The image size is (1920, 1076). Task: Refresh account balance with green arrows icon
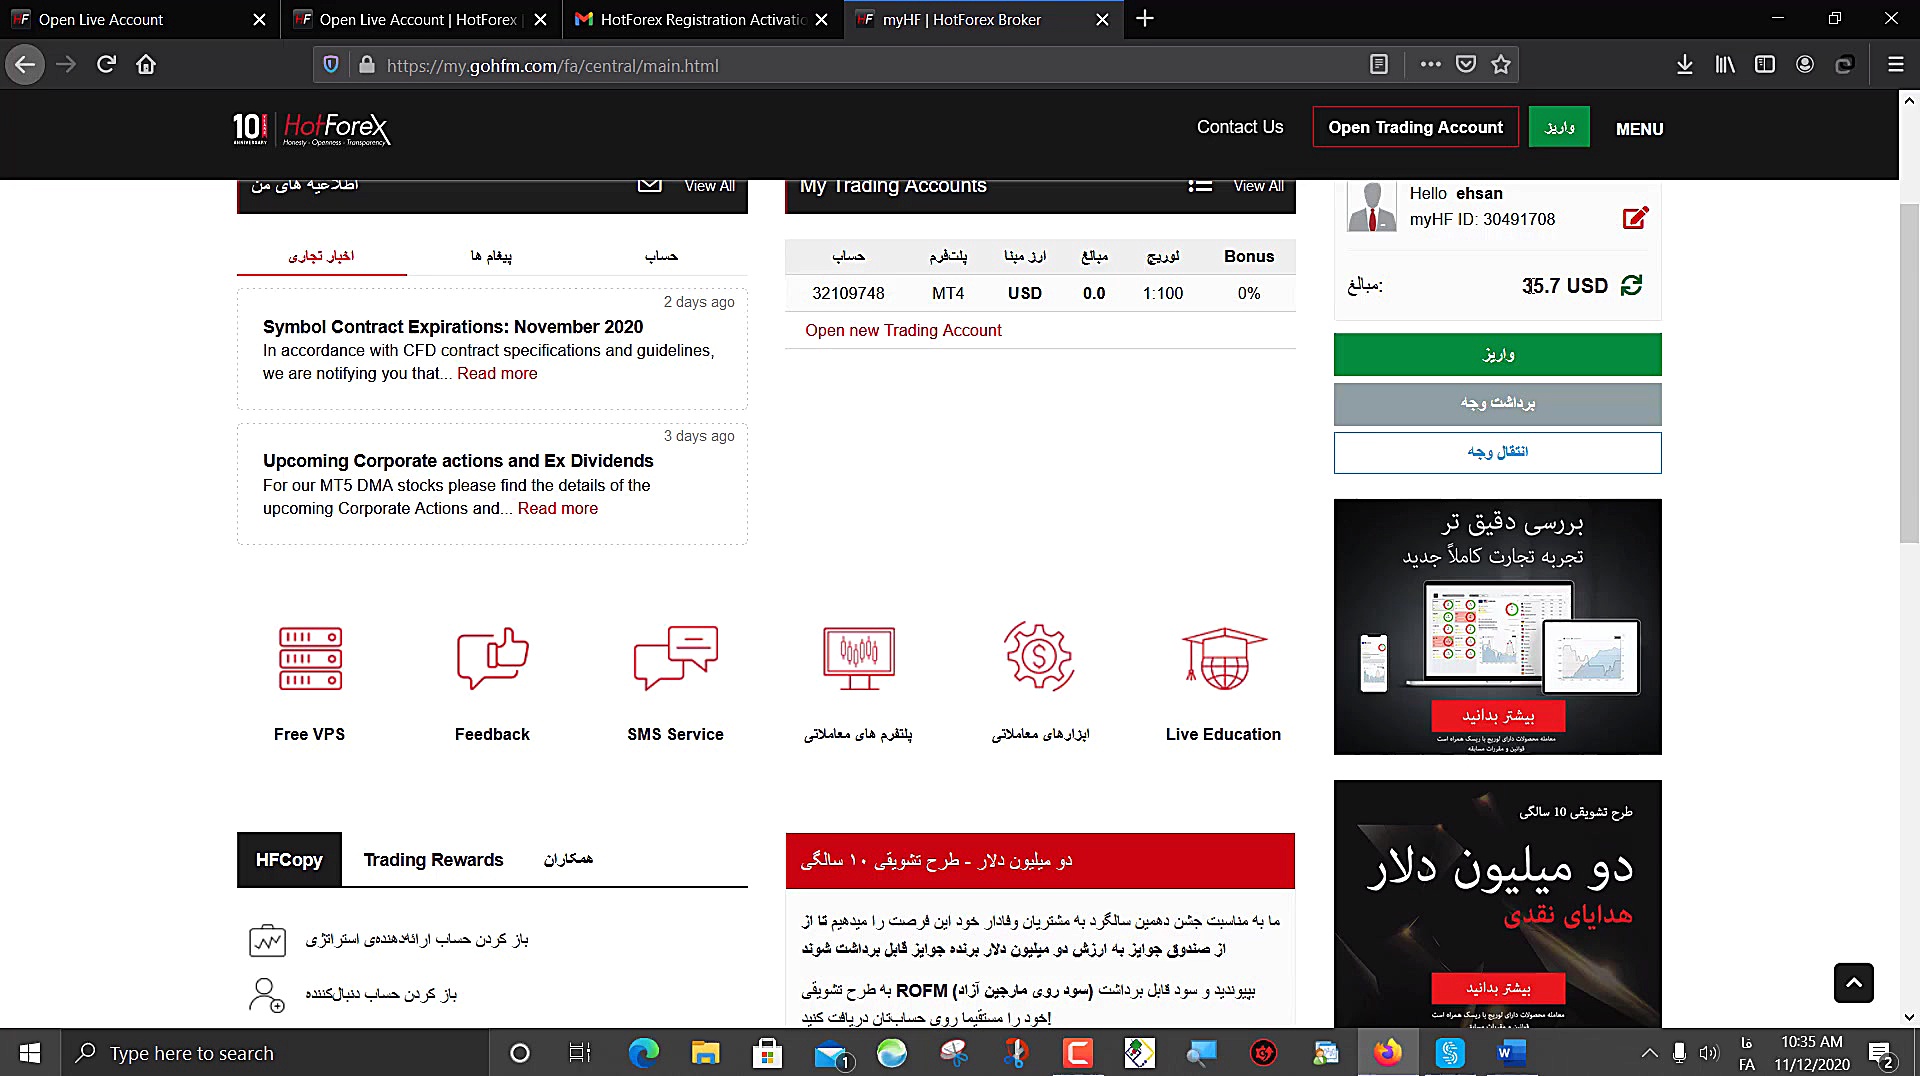1633,285
